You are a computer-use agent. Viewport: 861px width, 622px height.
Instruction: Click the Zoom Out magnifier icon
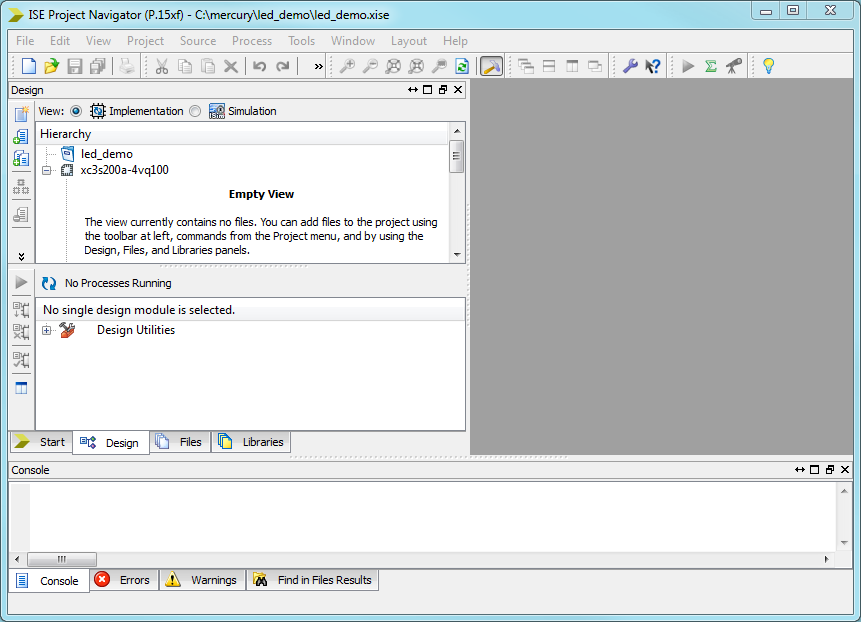[370, 66]
